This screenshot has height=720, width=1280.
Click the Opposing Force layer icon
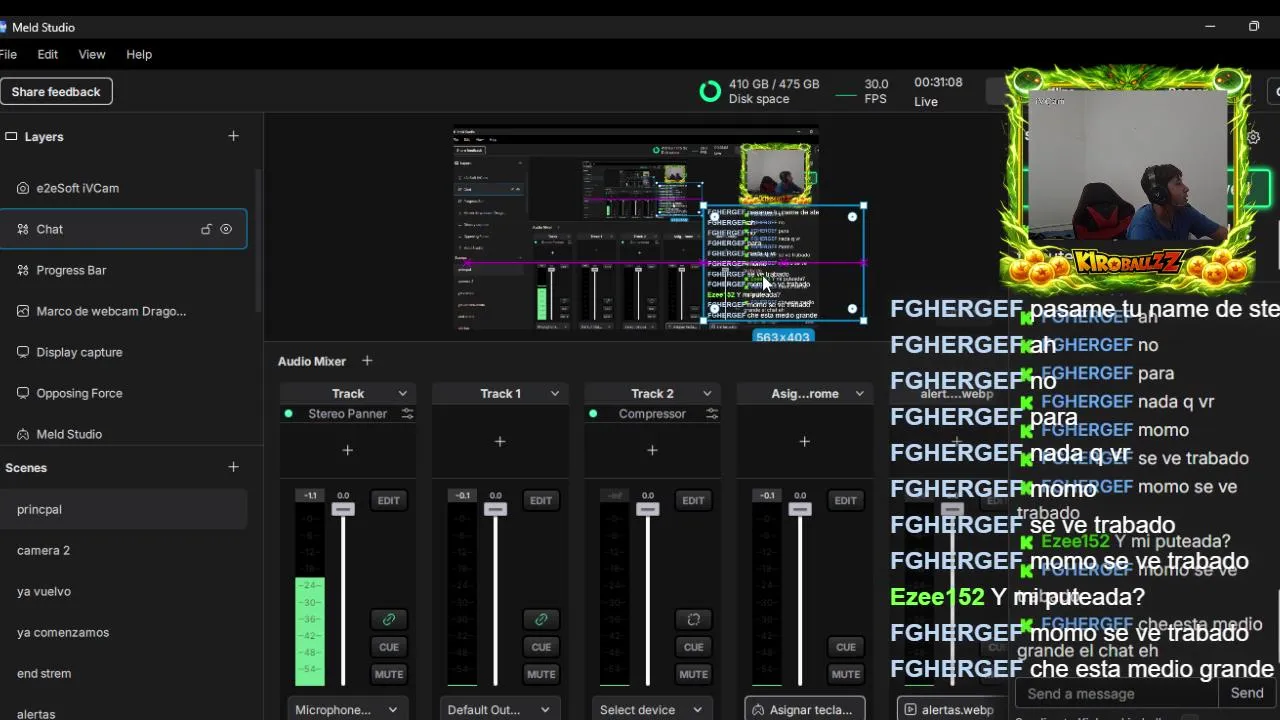point(23,393)
